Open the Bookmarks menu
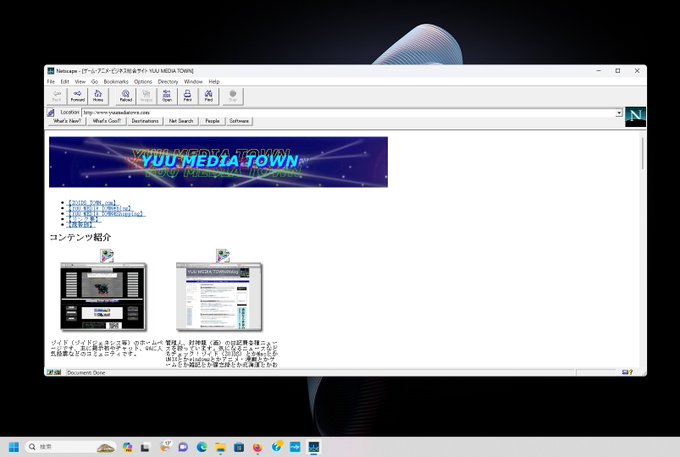 point(116,82)
